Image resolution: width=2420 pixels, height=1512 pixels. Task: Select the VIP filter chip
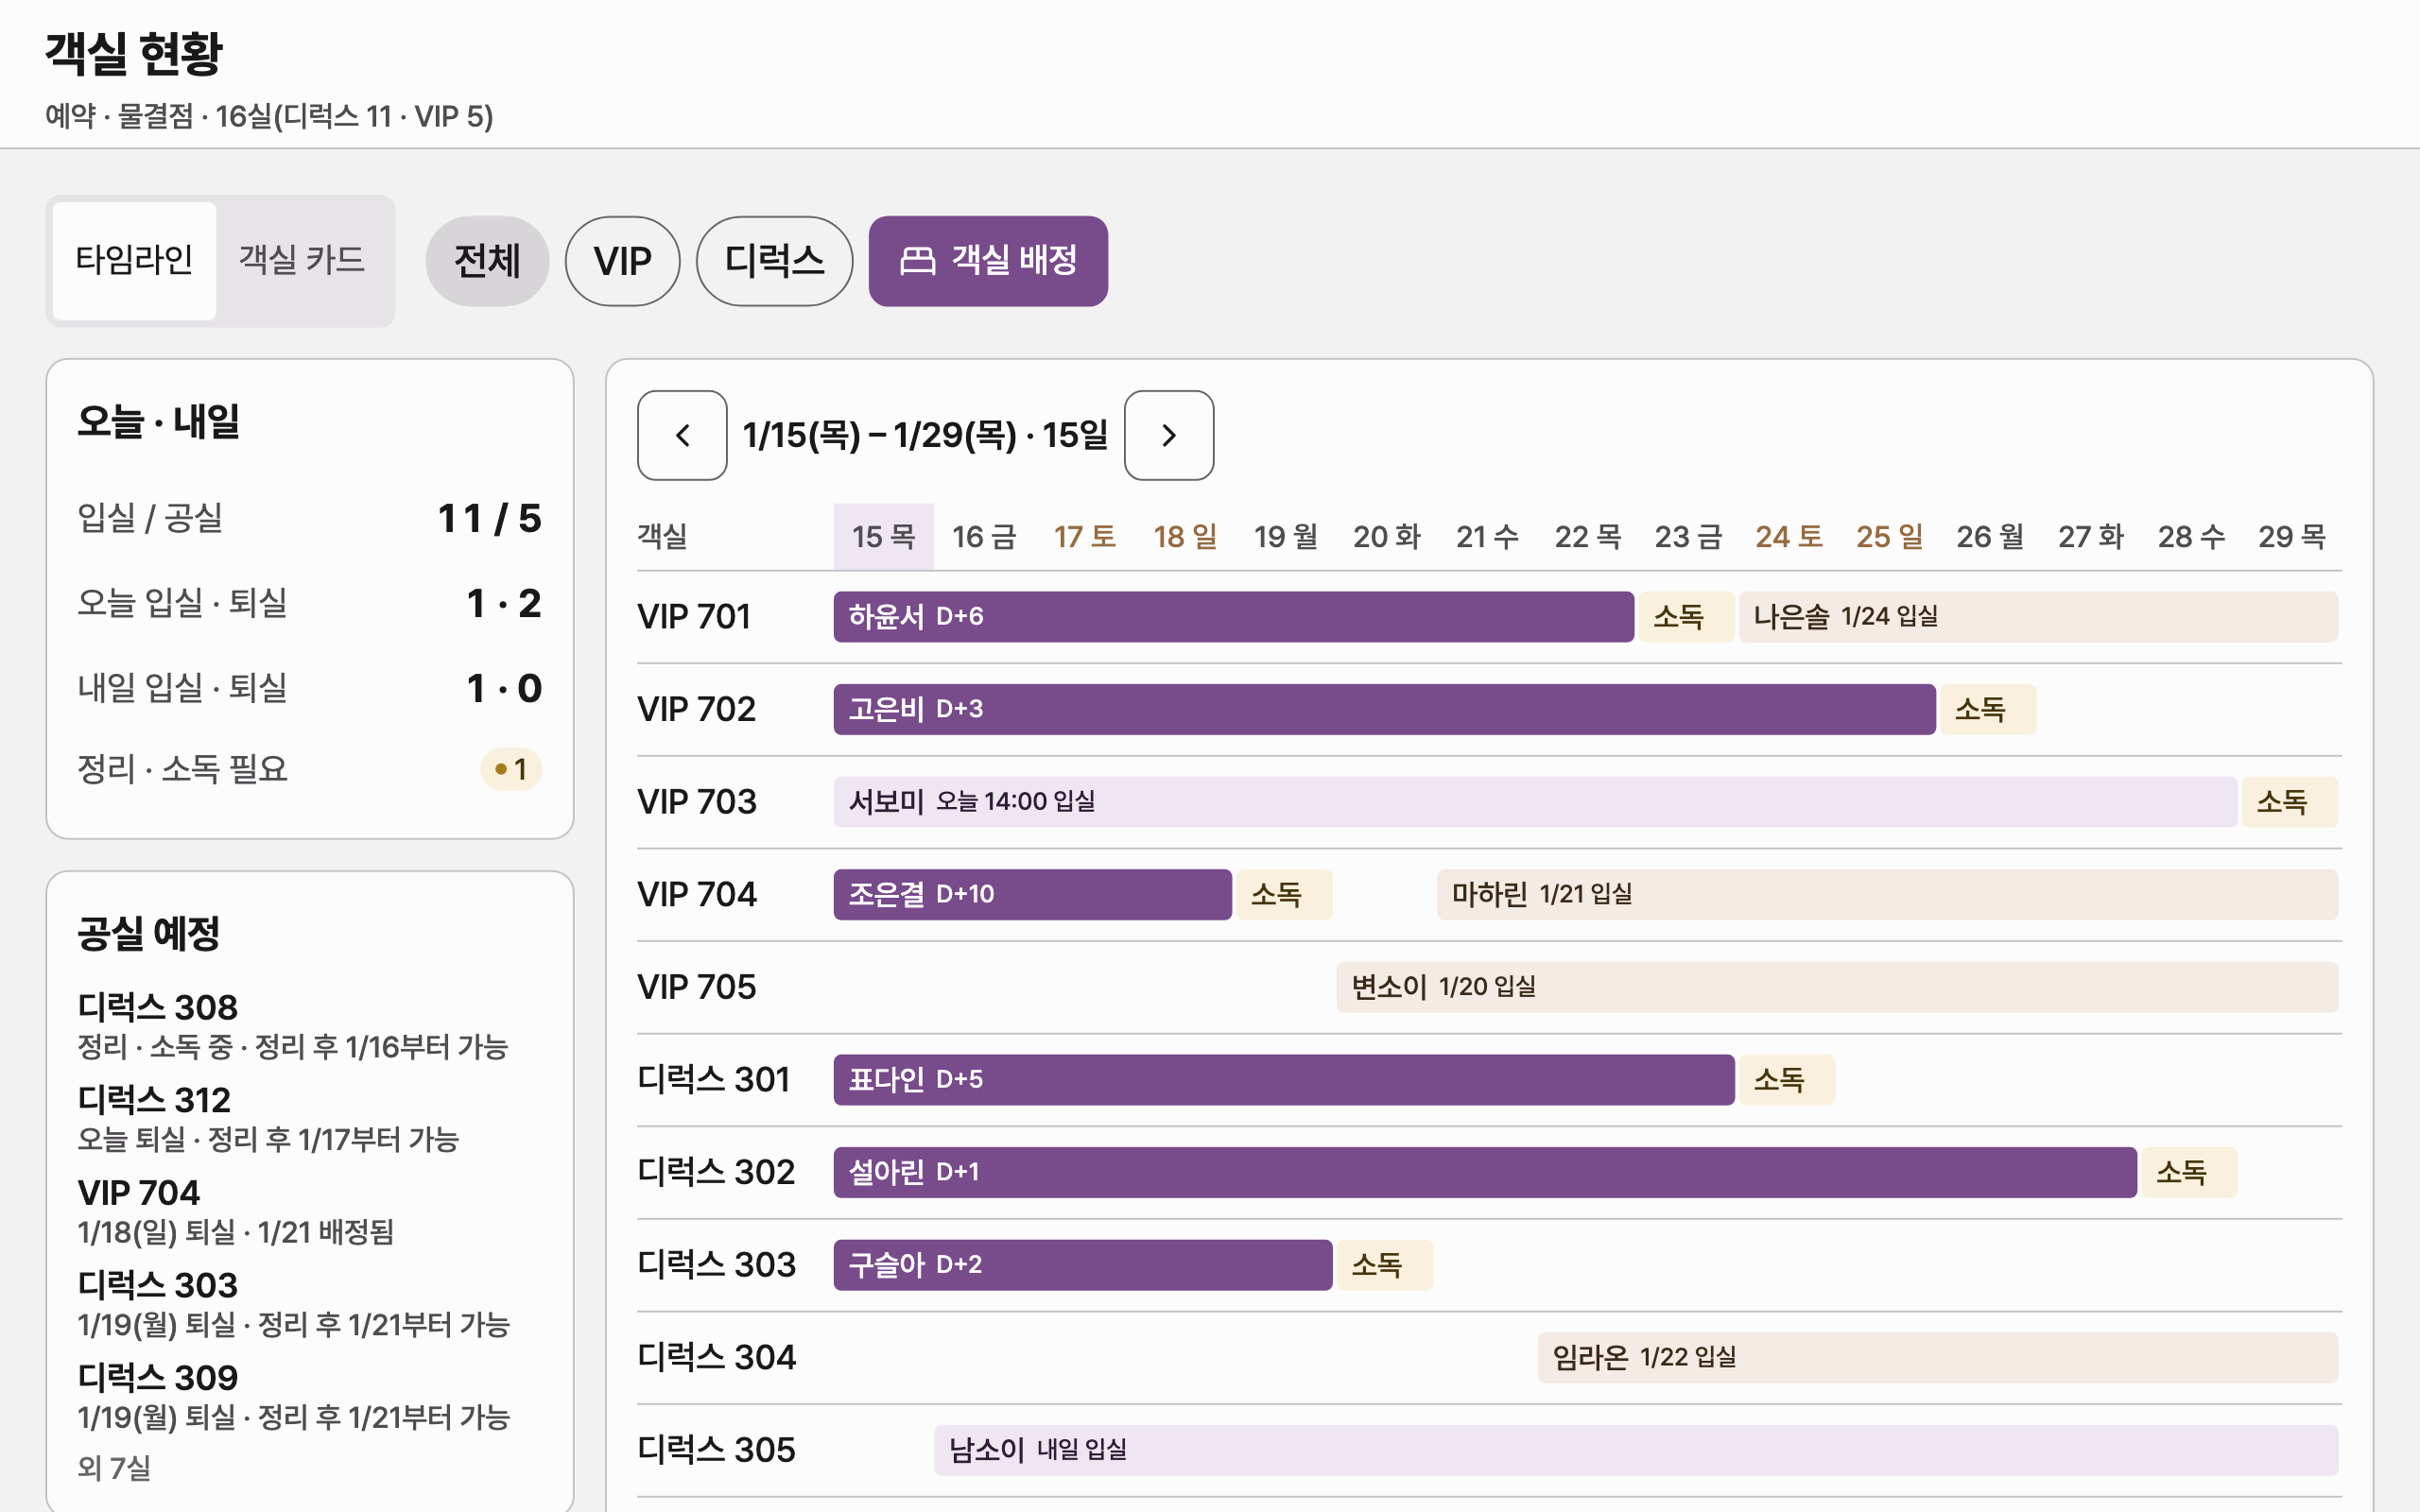pyautogui.click(x=622, y=261)
